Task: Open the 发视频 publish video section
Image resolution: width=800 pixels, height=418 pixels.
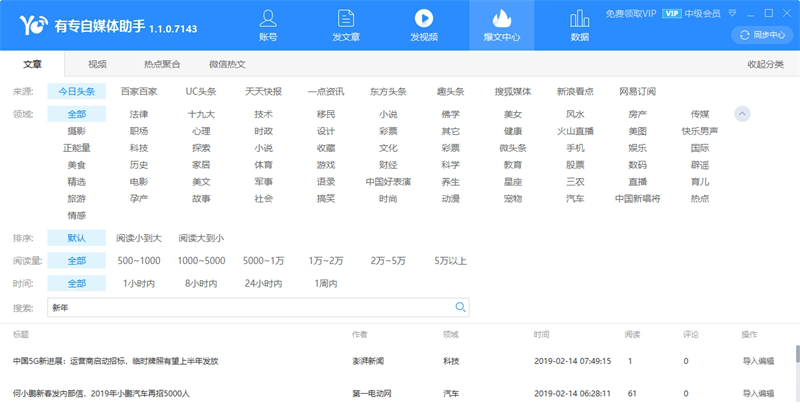Action: click(424, 25)
